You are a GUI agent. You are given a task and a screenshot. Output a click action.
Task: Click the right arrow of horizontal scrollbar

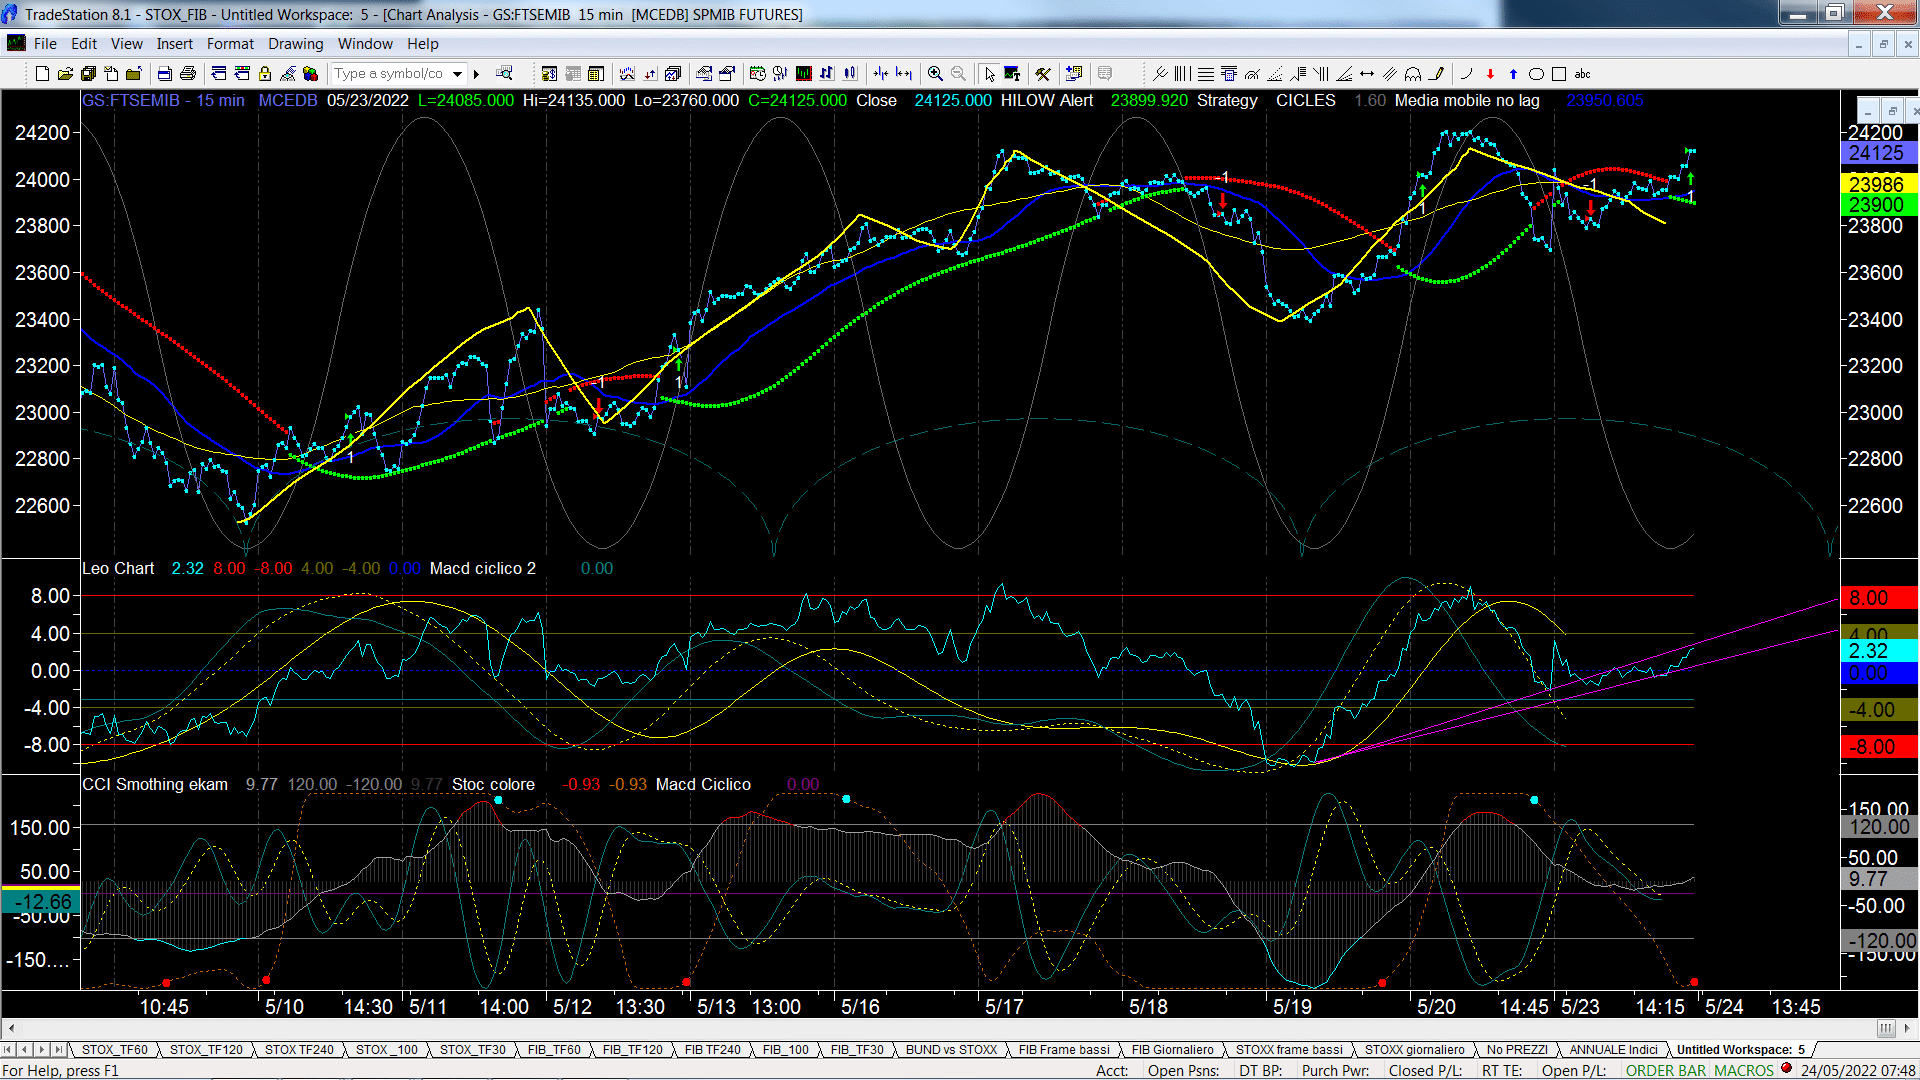pyautogui.click(x=1908, y=1028)
